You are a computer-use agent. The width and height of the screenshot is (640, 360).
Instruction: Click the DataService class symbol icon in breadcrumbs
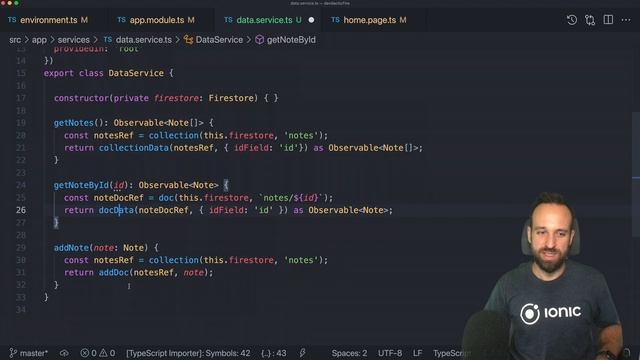coord(188,40)
